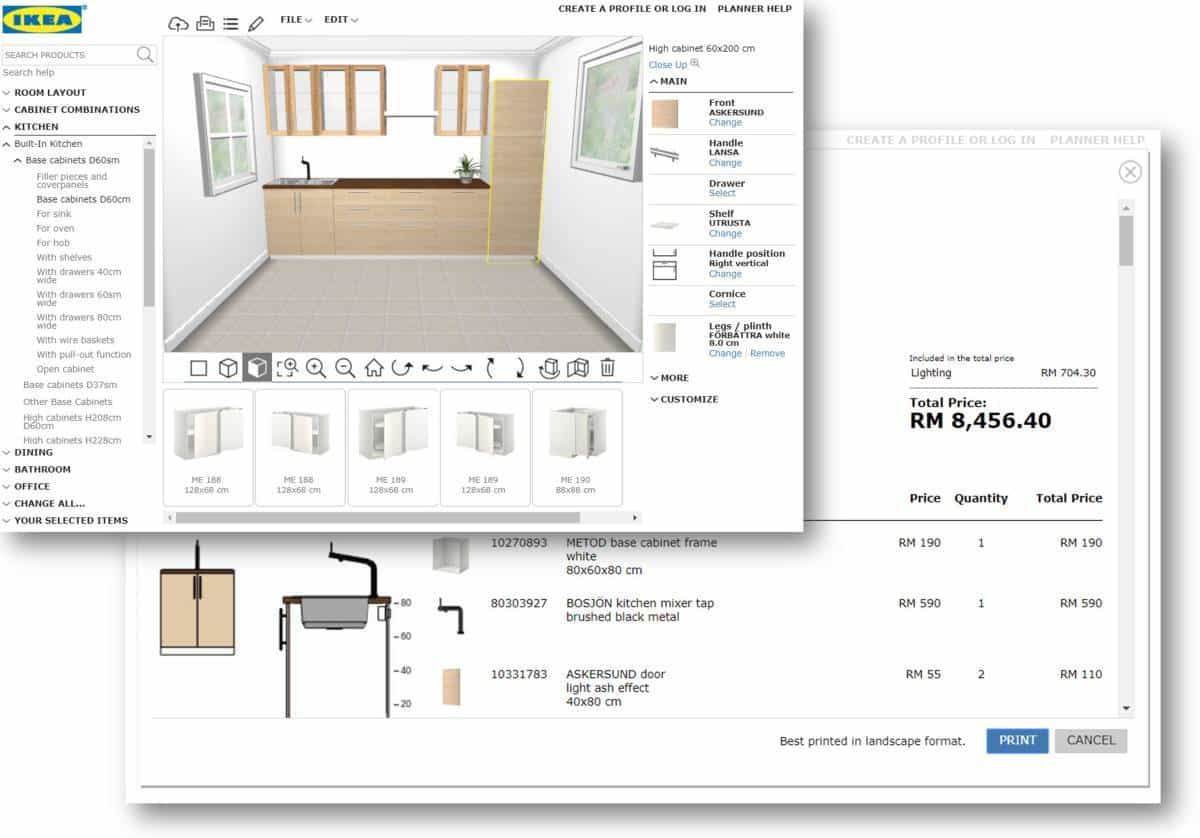Switch to 3D wireframe cube view
Viewport: 1200px width, 838px height.
click(228, 368)
